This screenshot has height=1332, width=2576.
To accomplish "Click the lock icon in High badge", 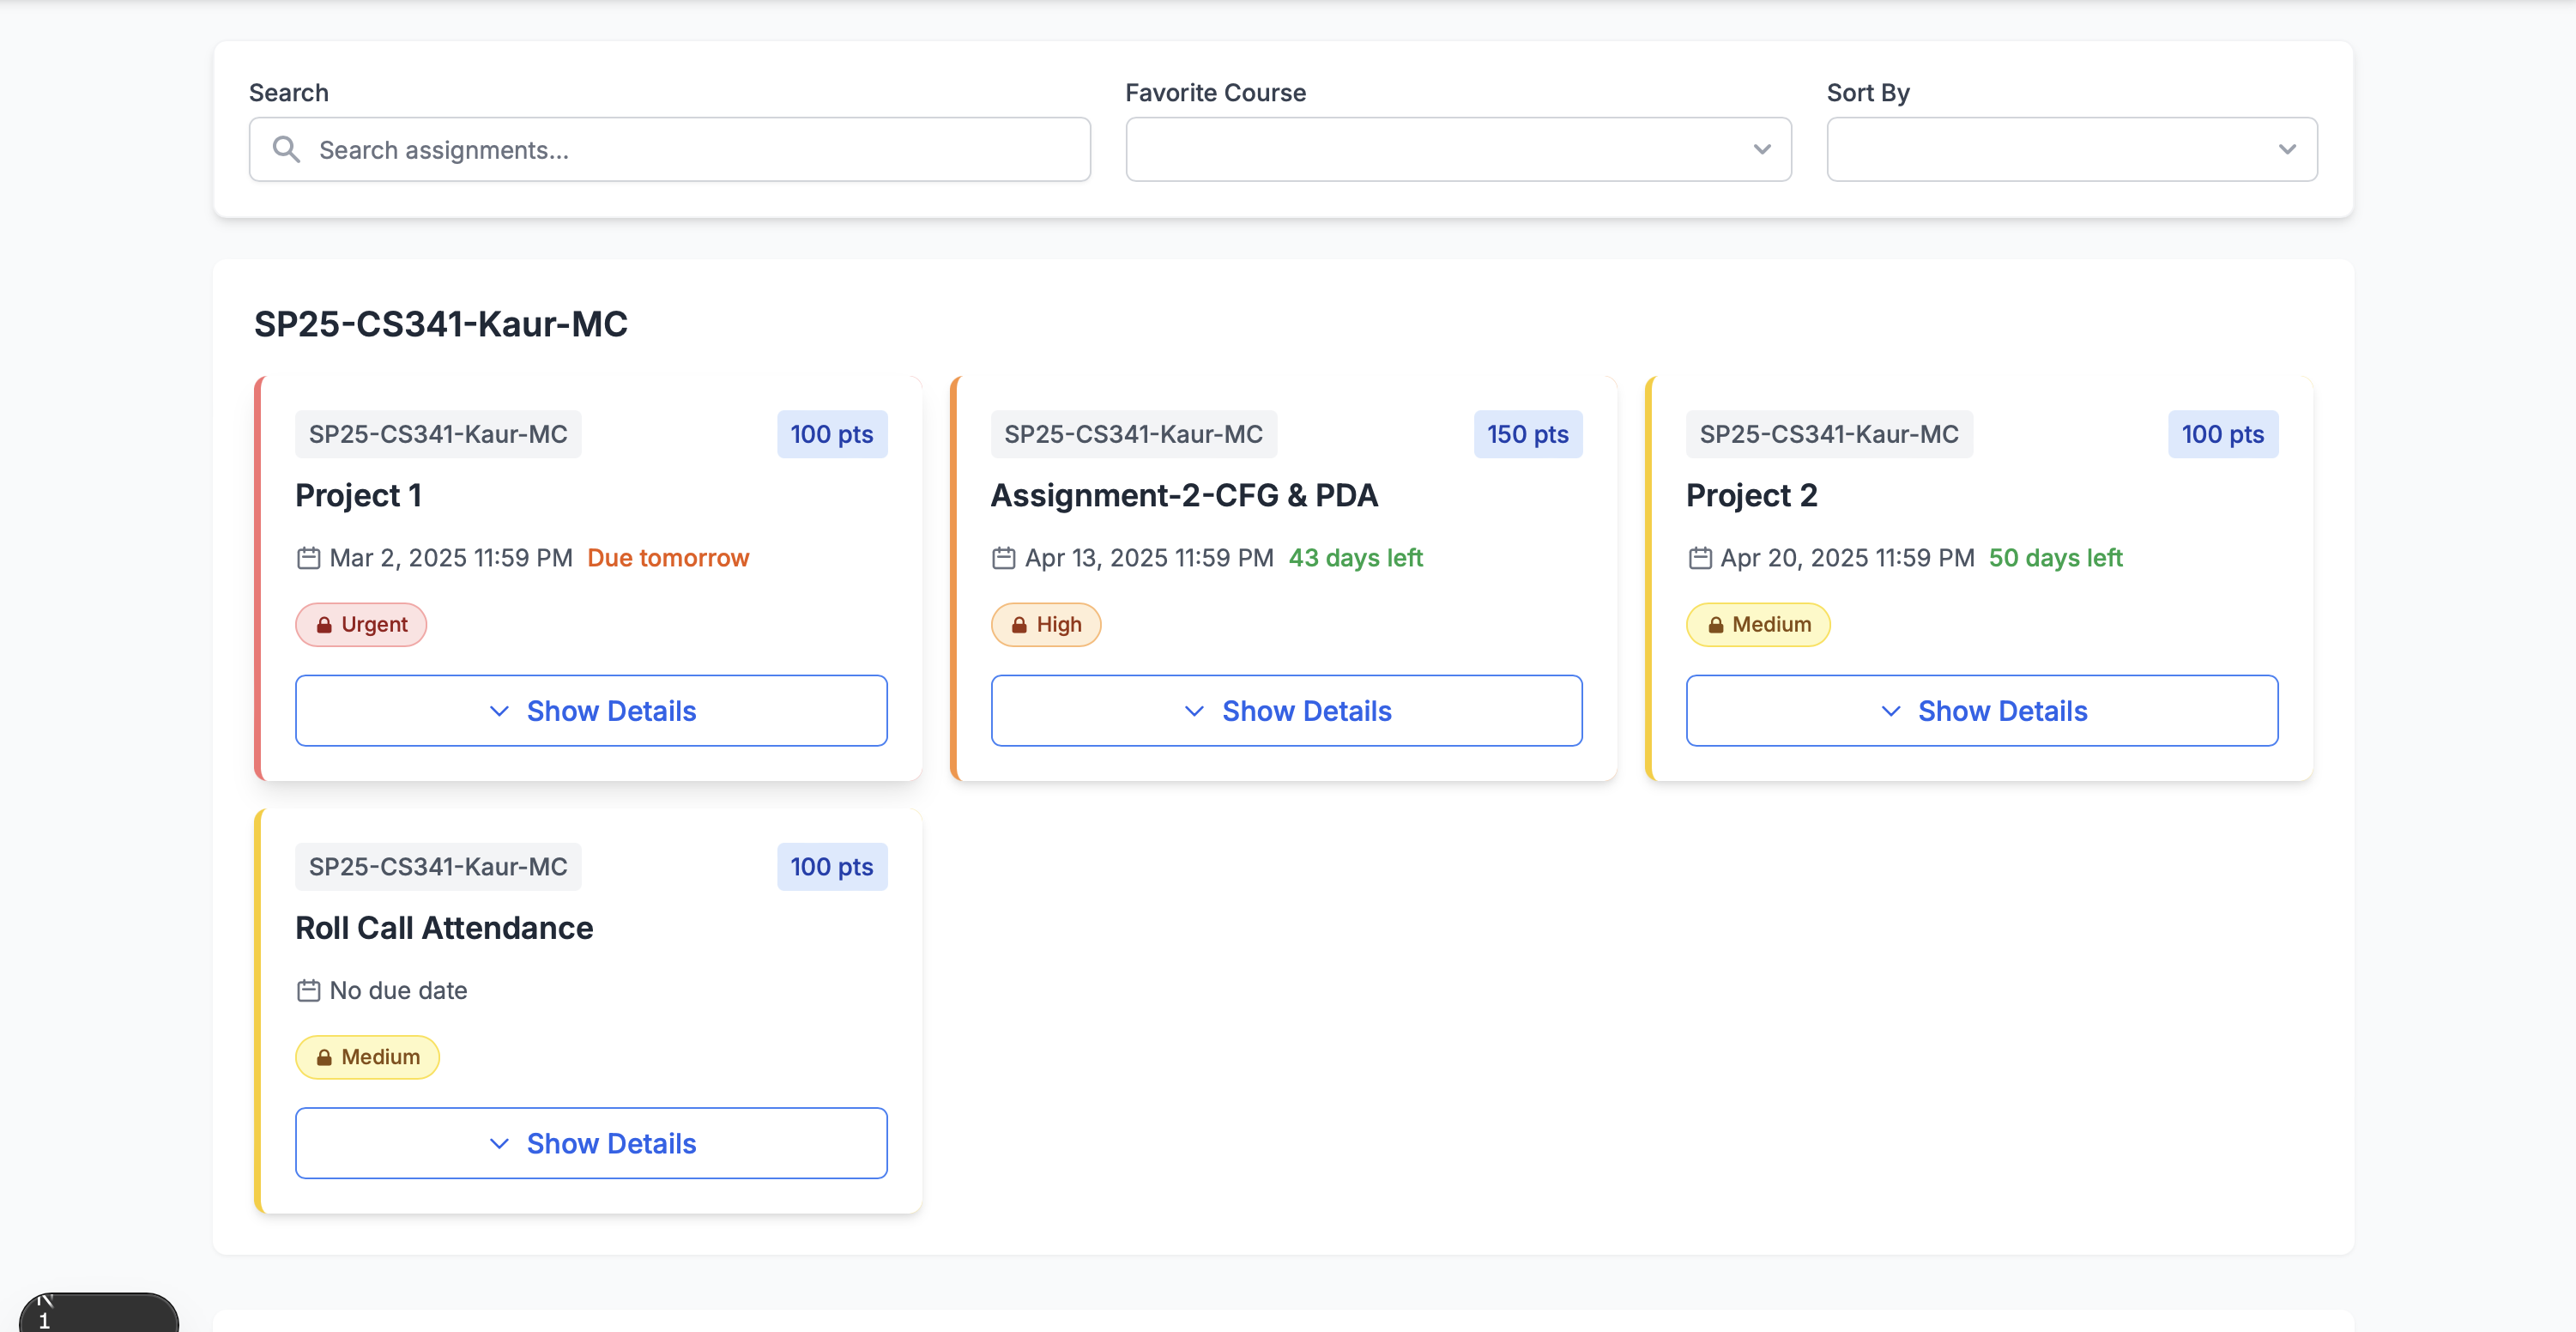I will click(x=1019, y=625).
